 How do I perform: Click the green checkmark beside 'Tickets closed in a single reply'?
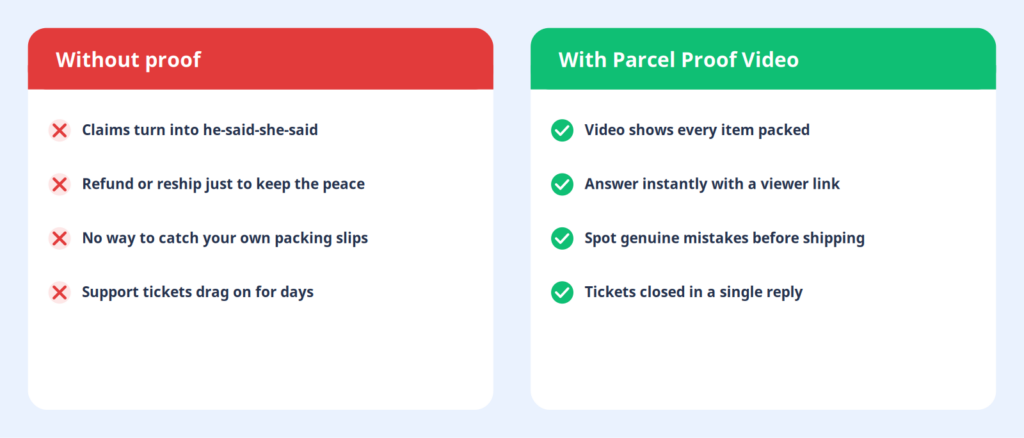click(562, 292)
